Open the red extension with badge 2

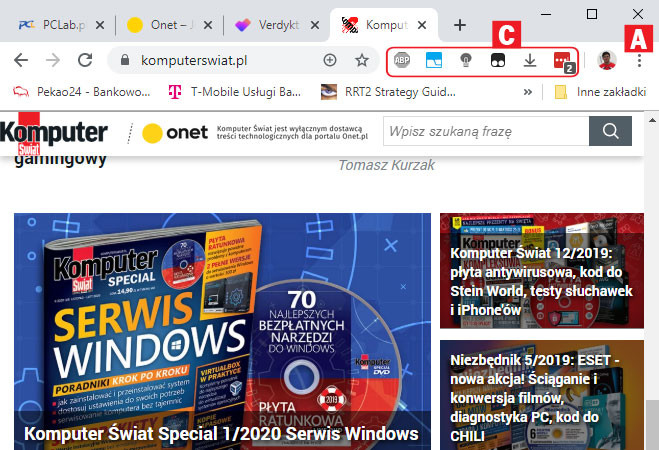pyautogui.click(x=564, y=62)
